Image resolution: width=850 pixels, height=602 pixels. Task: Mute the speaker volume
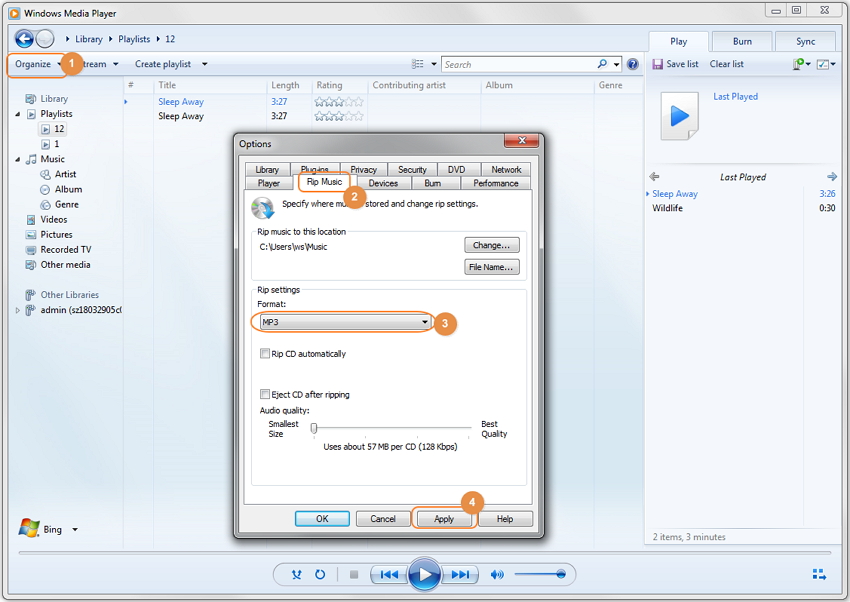click(x=498, y=574)
